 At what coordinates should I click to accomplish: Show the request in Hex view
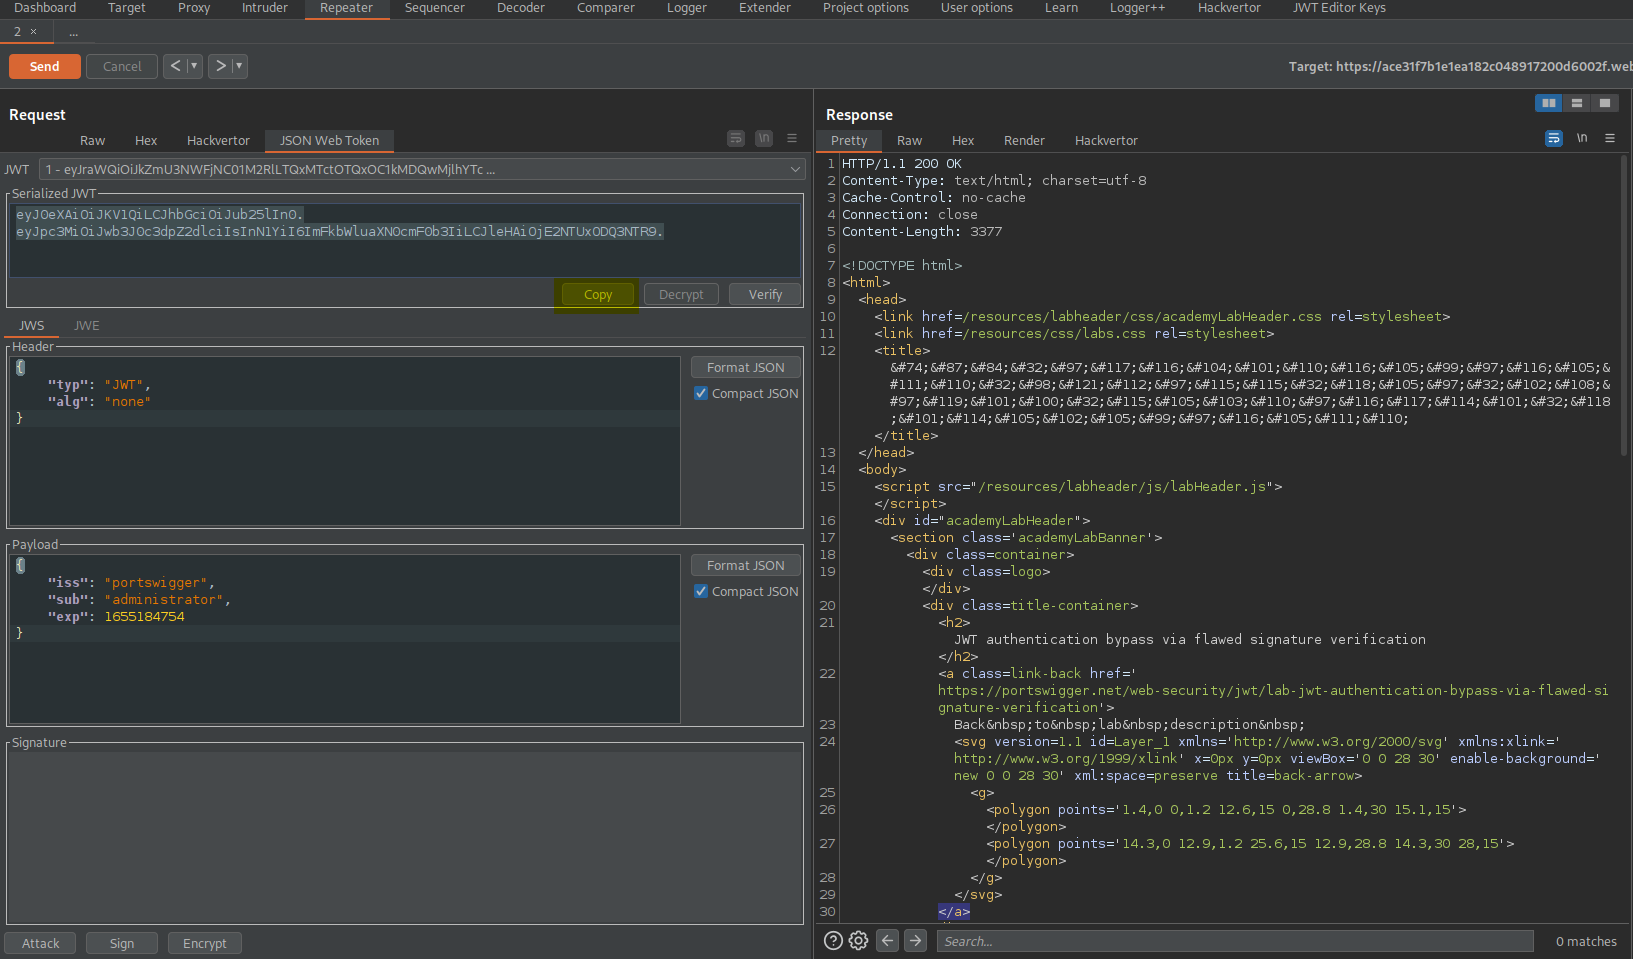146,141
